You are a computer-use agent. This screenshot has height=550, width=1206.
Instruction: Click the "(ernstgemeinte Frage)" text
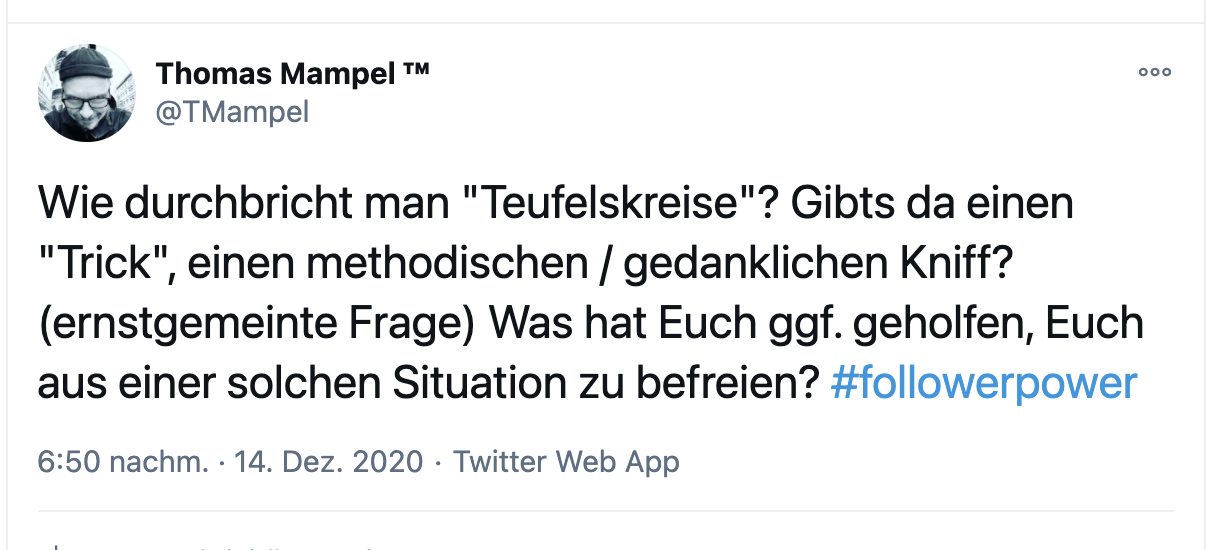click(257, 325)
